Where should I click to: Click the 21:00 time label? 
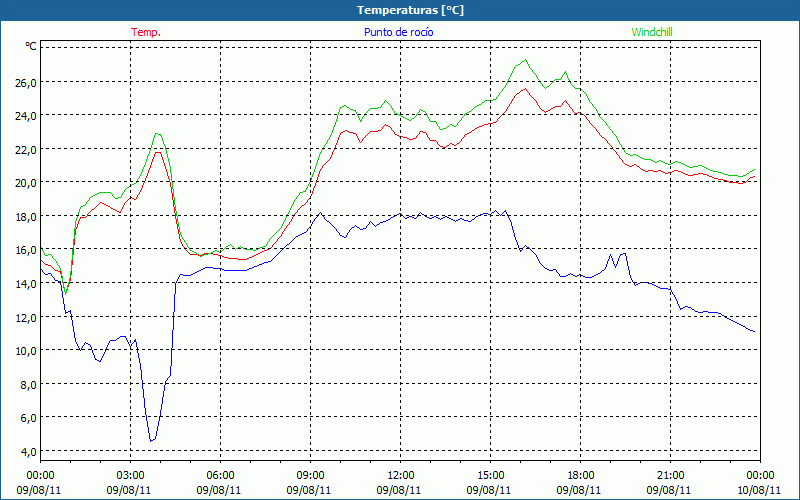[x=670, y=476]
